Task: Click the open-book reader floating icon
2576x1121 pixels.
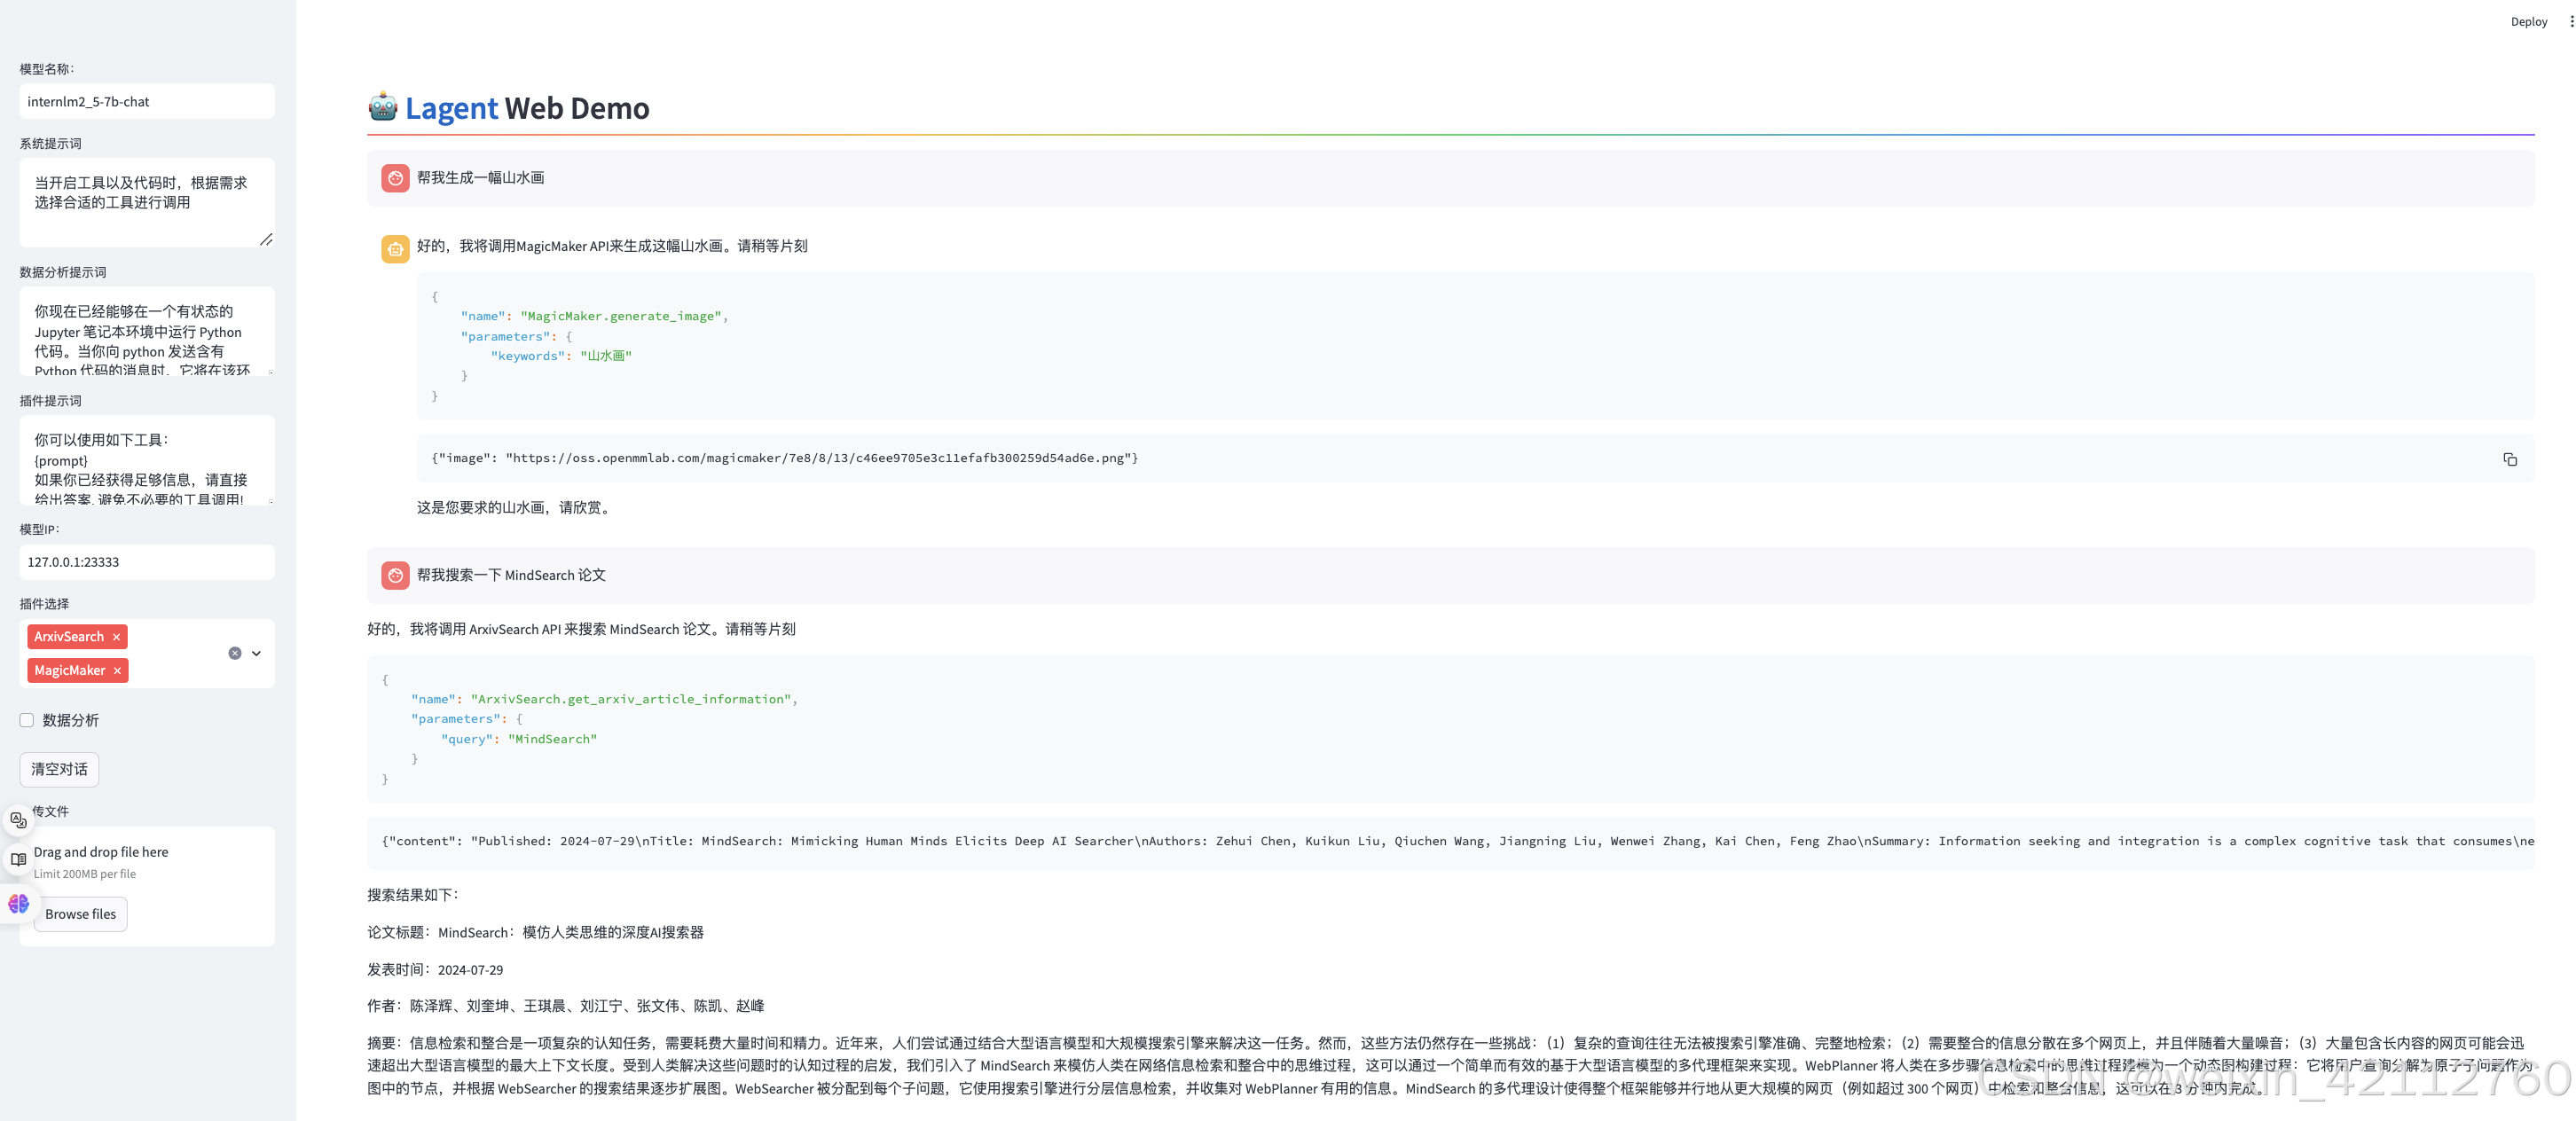Action: [x=18, y=859]
